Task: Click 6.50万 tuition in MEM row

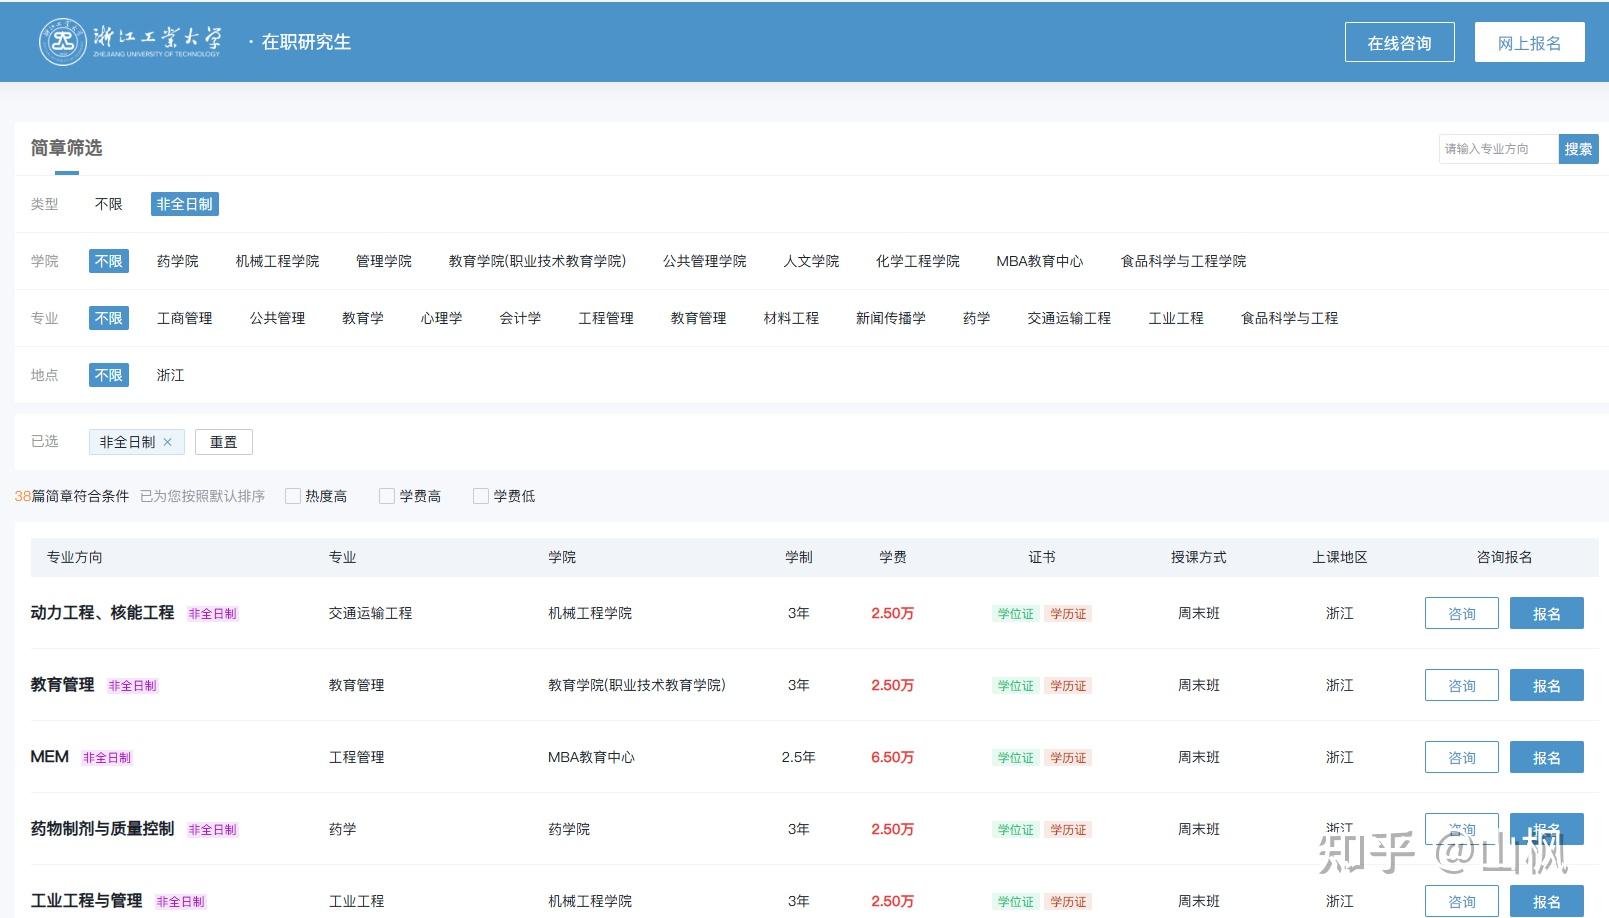Action: pyautogui.click(x=892, y=757)
